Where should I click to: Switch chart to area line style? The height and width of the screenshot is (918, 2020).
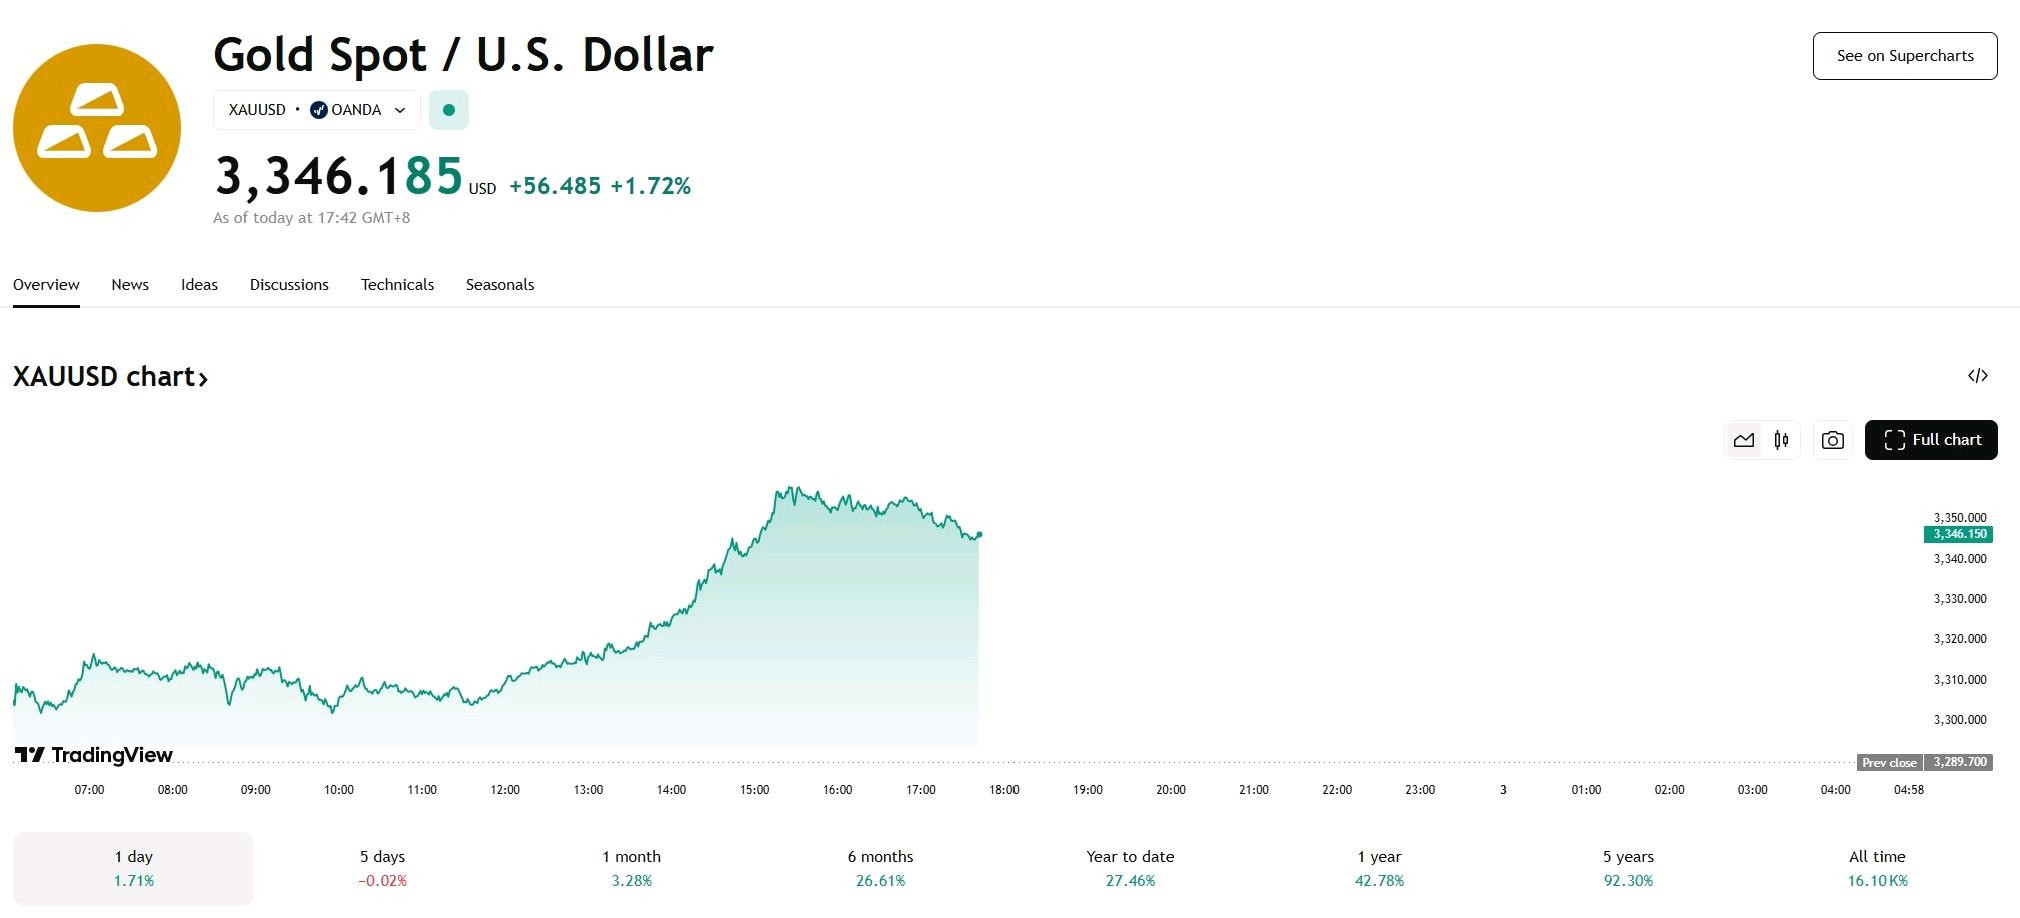click(x=1744, y=440)
